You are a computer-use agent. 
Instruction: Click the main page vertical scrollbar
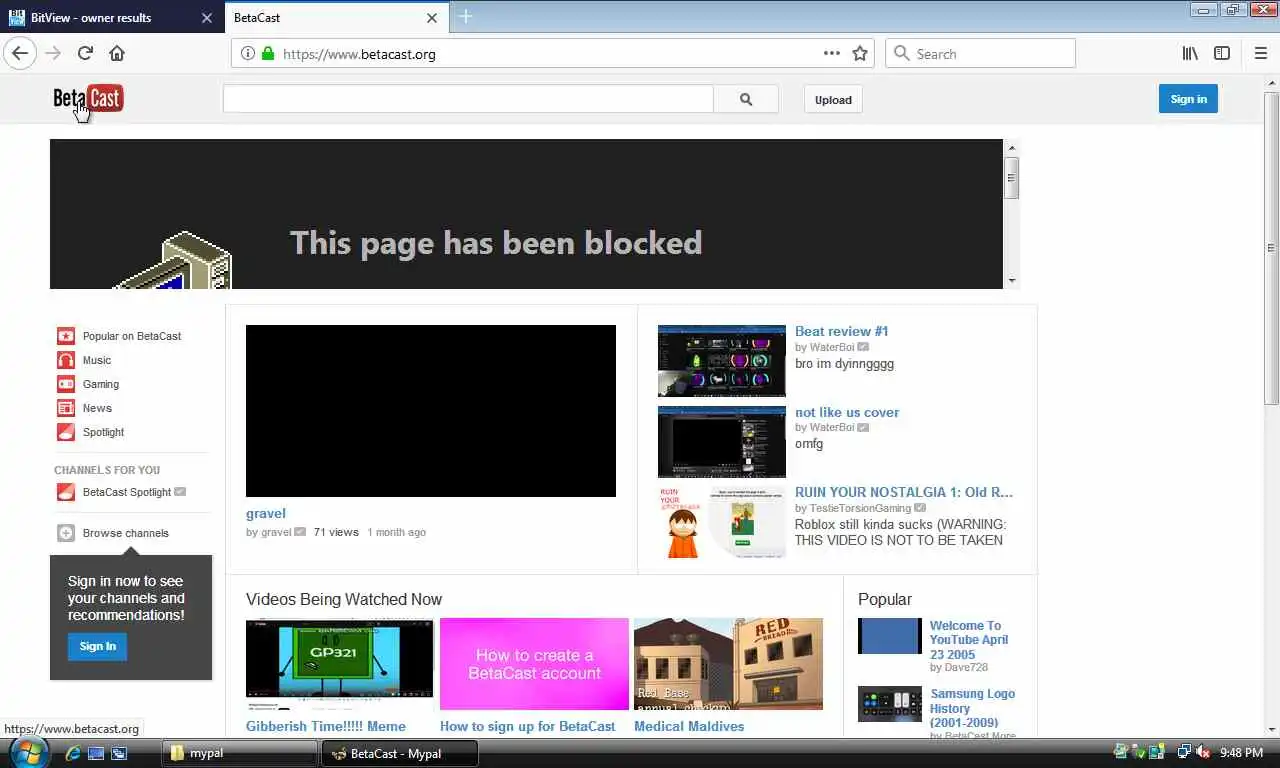(1272, 247)
